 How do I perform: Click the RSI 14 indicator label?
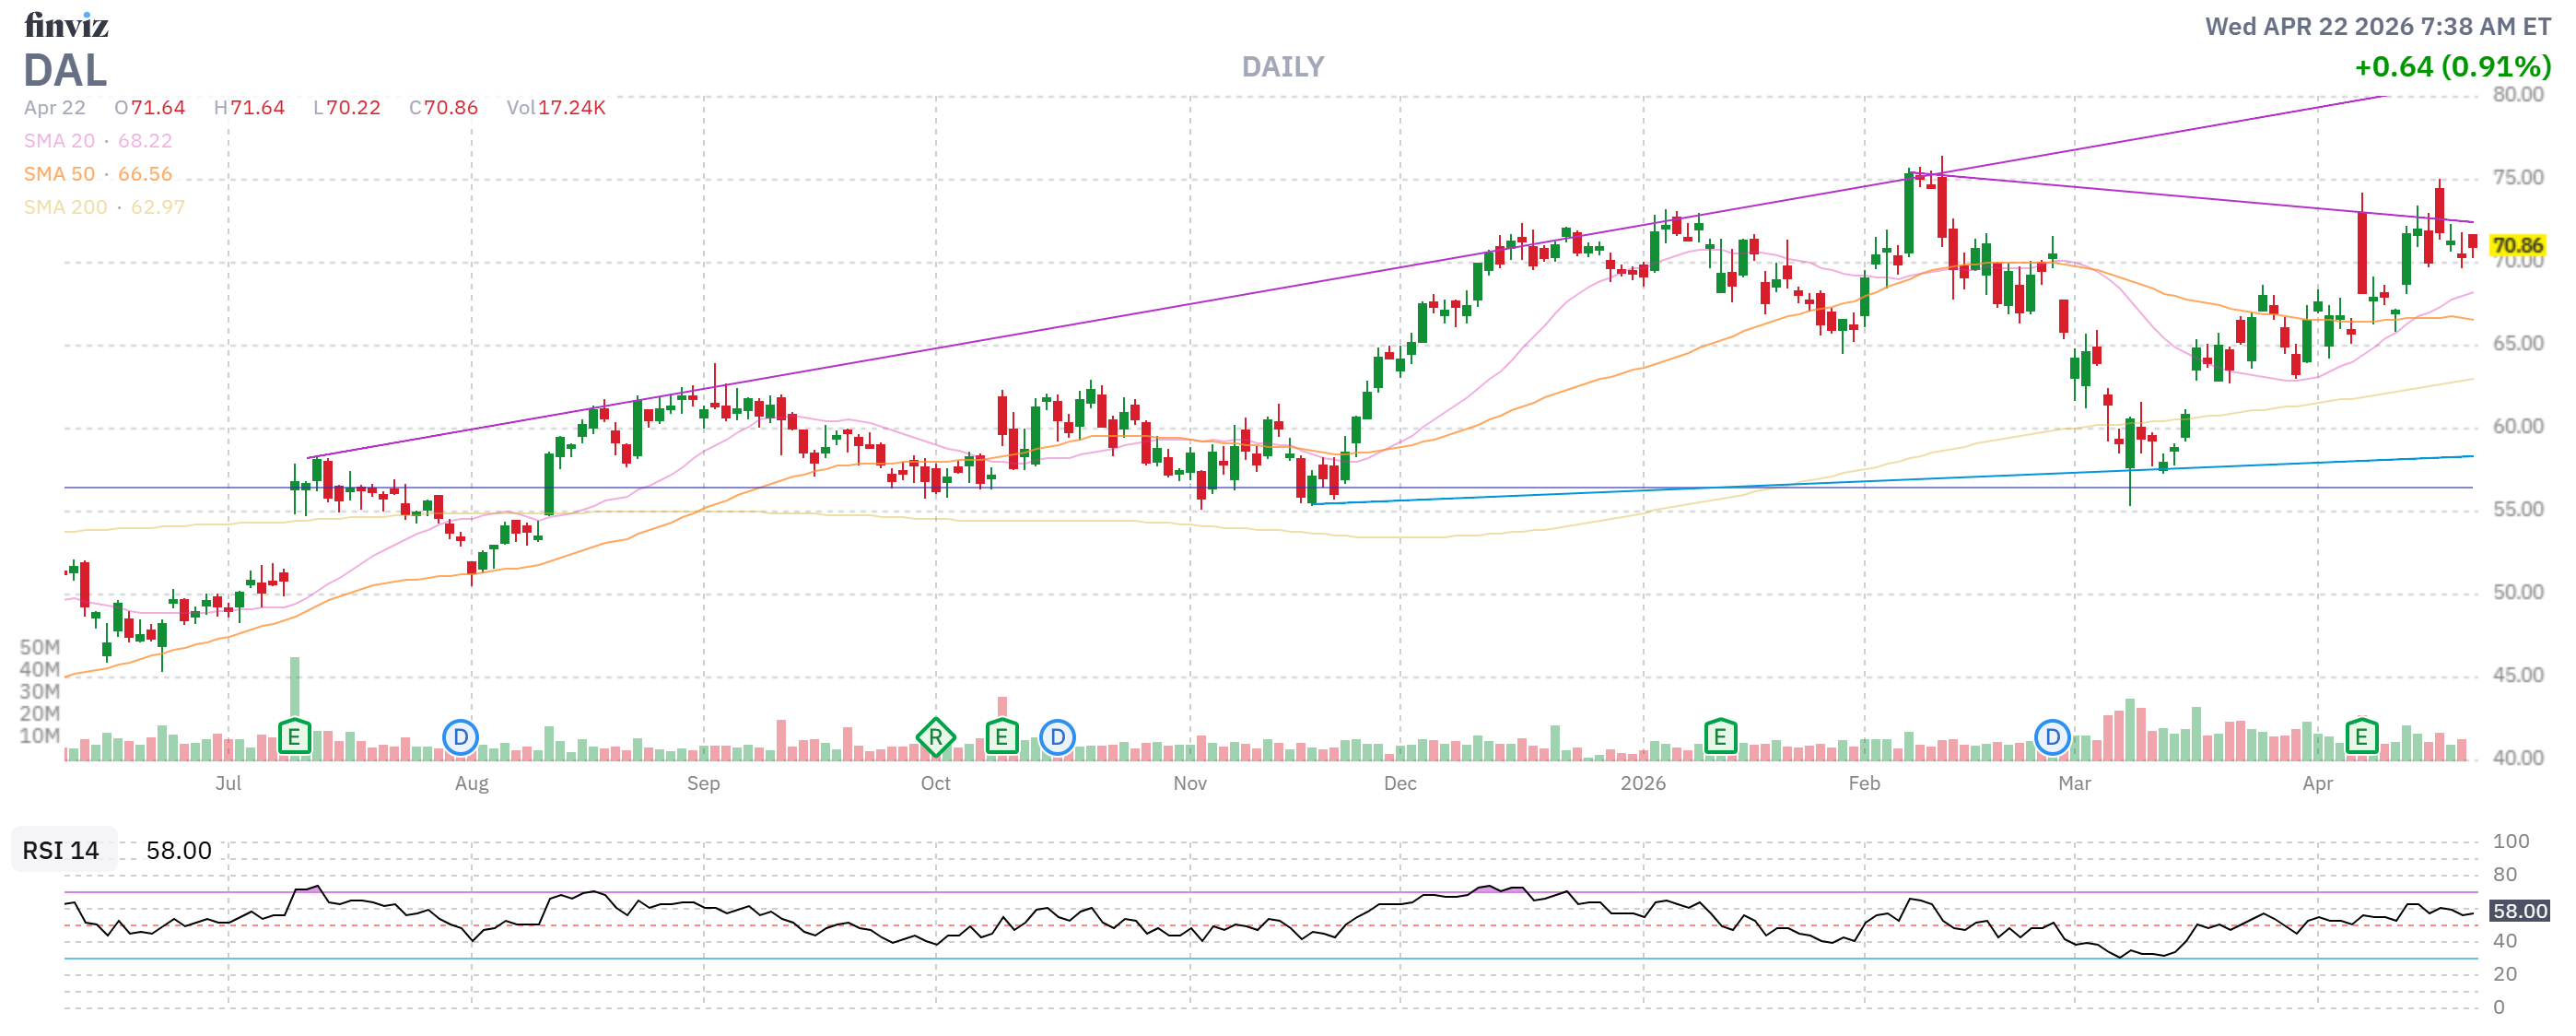(61, 850)
